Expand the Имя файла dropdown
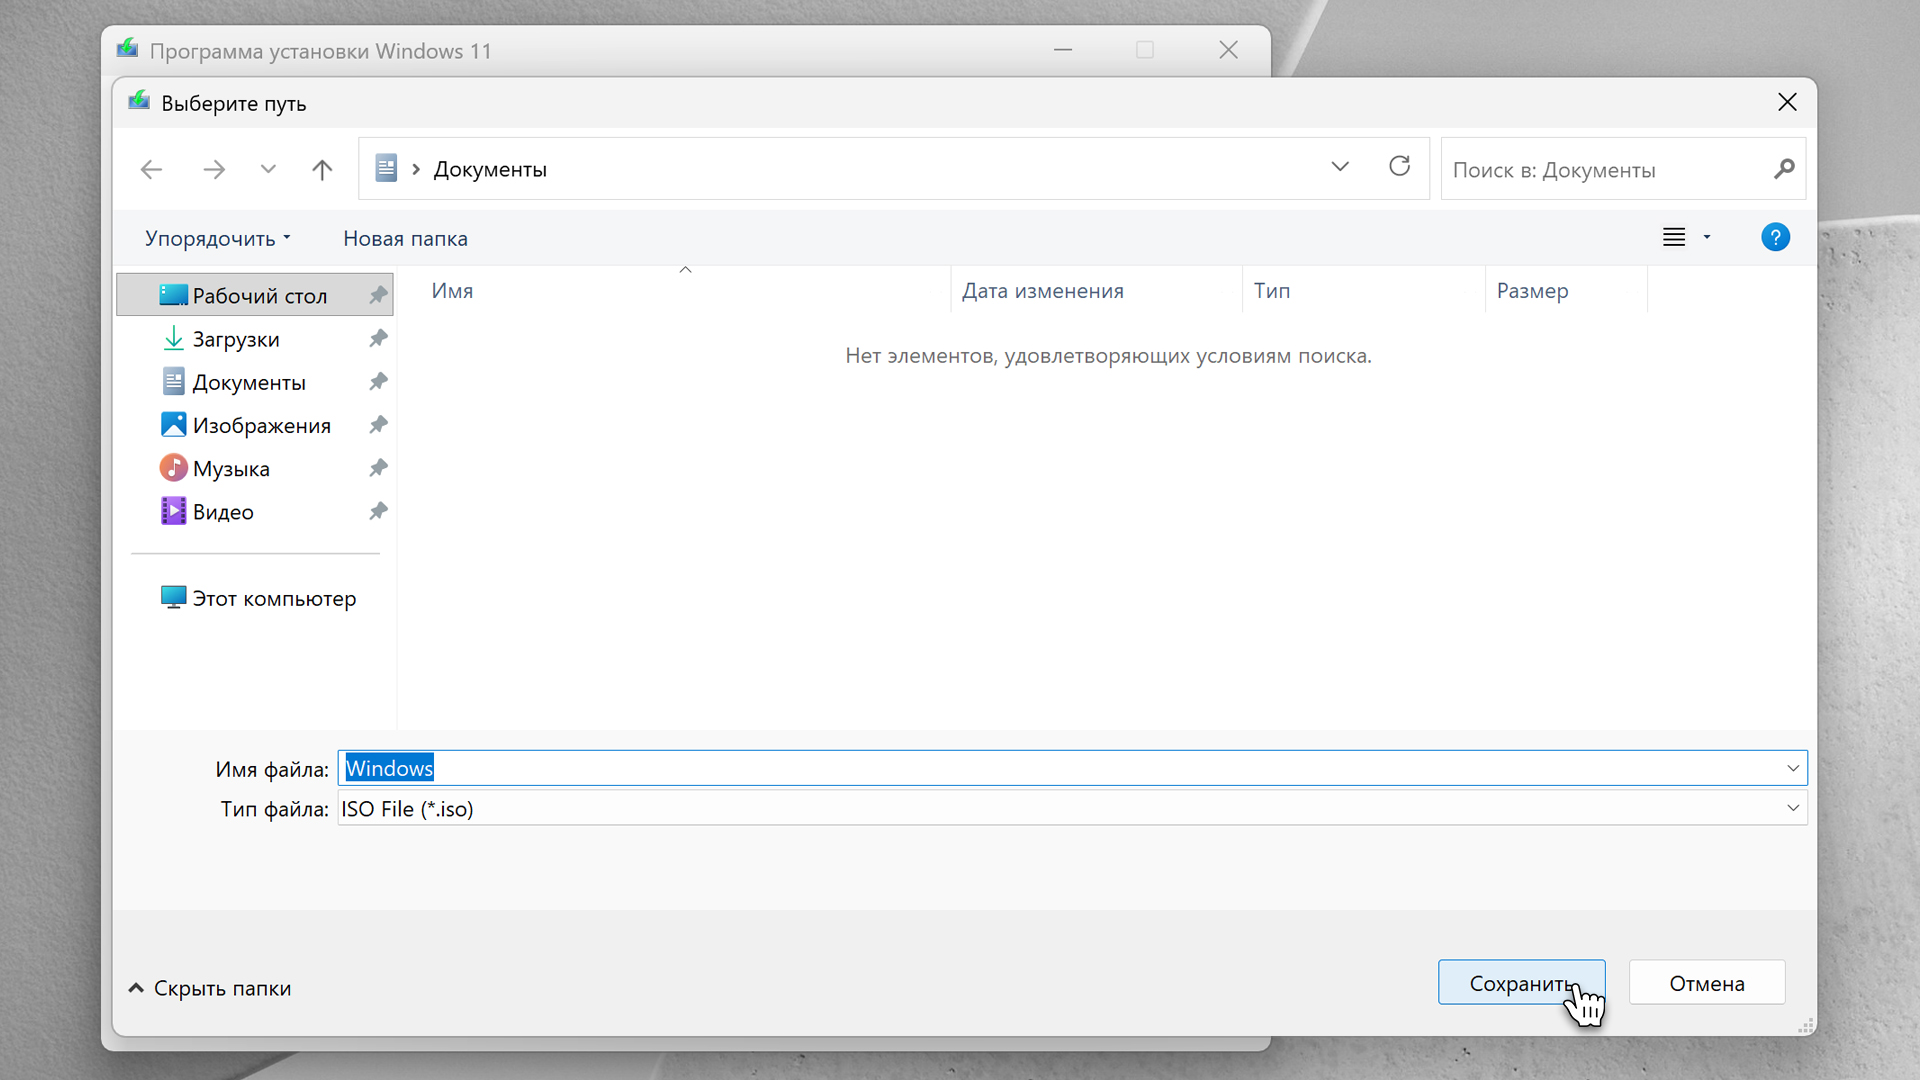The height and width of the screenshot is (1080, 1920). click(x=1792, y=768)
